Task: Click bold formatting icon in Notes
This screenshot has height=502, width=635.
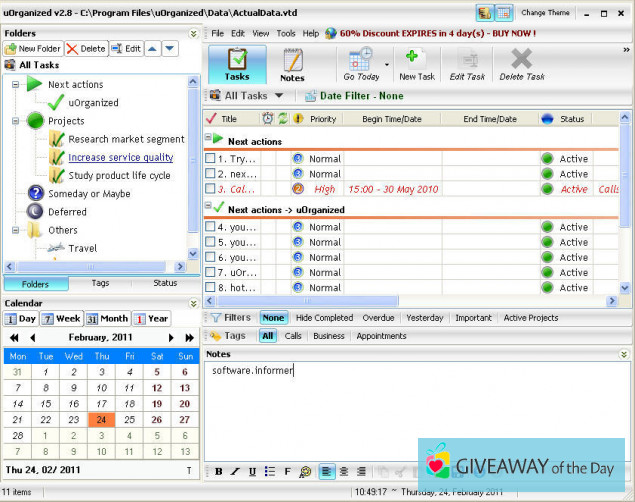Action: 219,472
